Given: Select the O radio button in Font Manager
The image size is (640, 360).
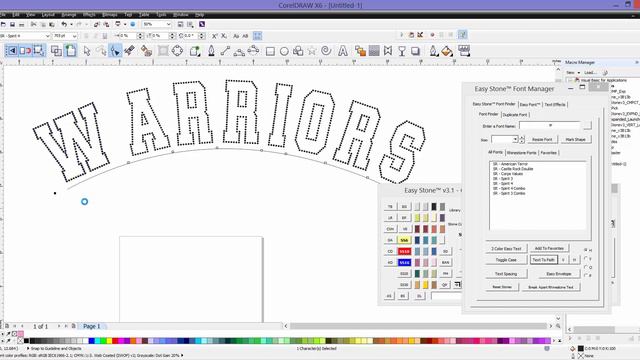Looking at the screenshot, I should [586, 267].
